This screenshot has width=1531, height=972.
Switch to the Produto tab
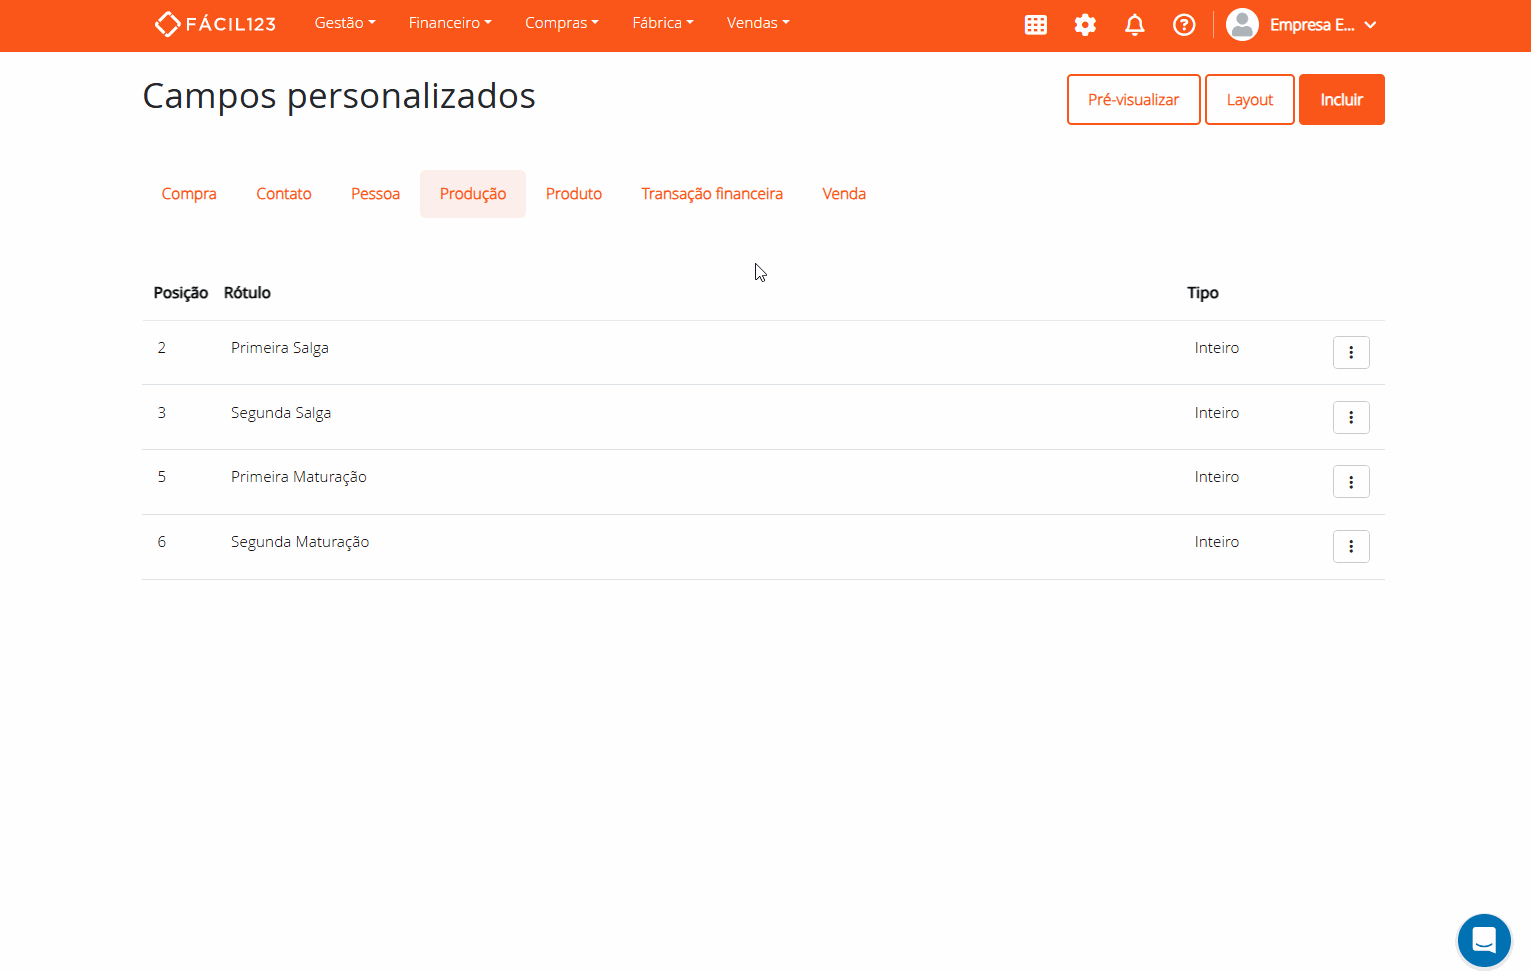click(573, 193)
